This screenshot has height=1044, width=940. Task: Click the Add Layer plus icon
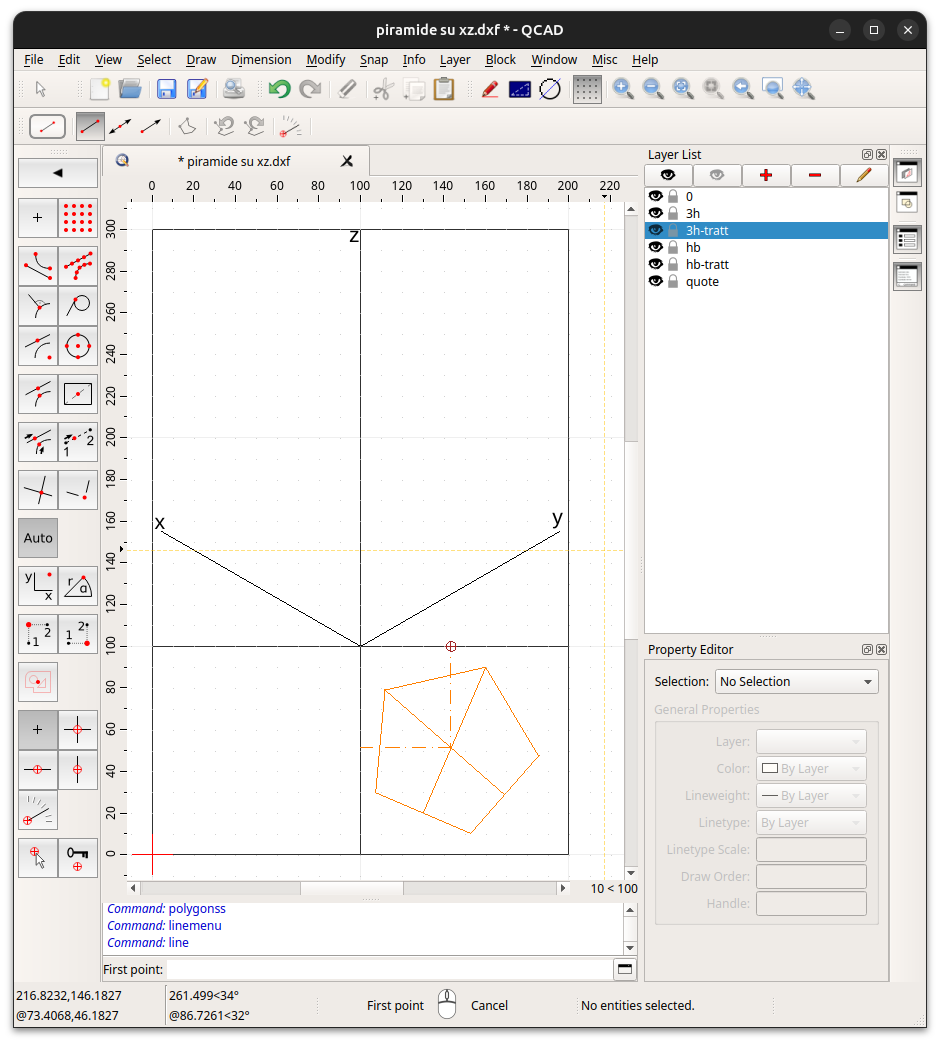pos(766,176)
